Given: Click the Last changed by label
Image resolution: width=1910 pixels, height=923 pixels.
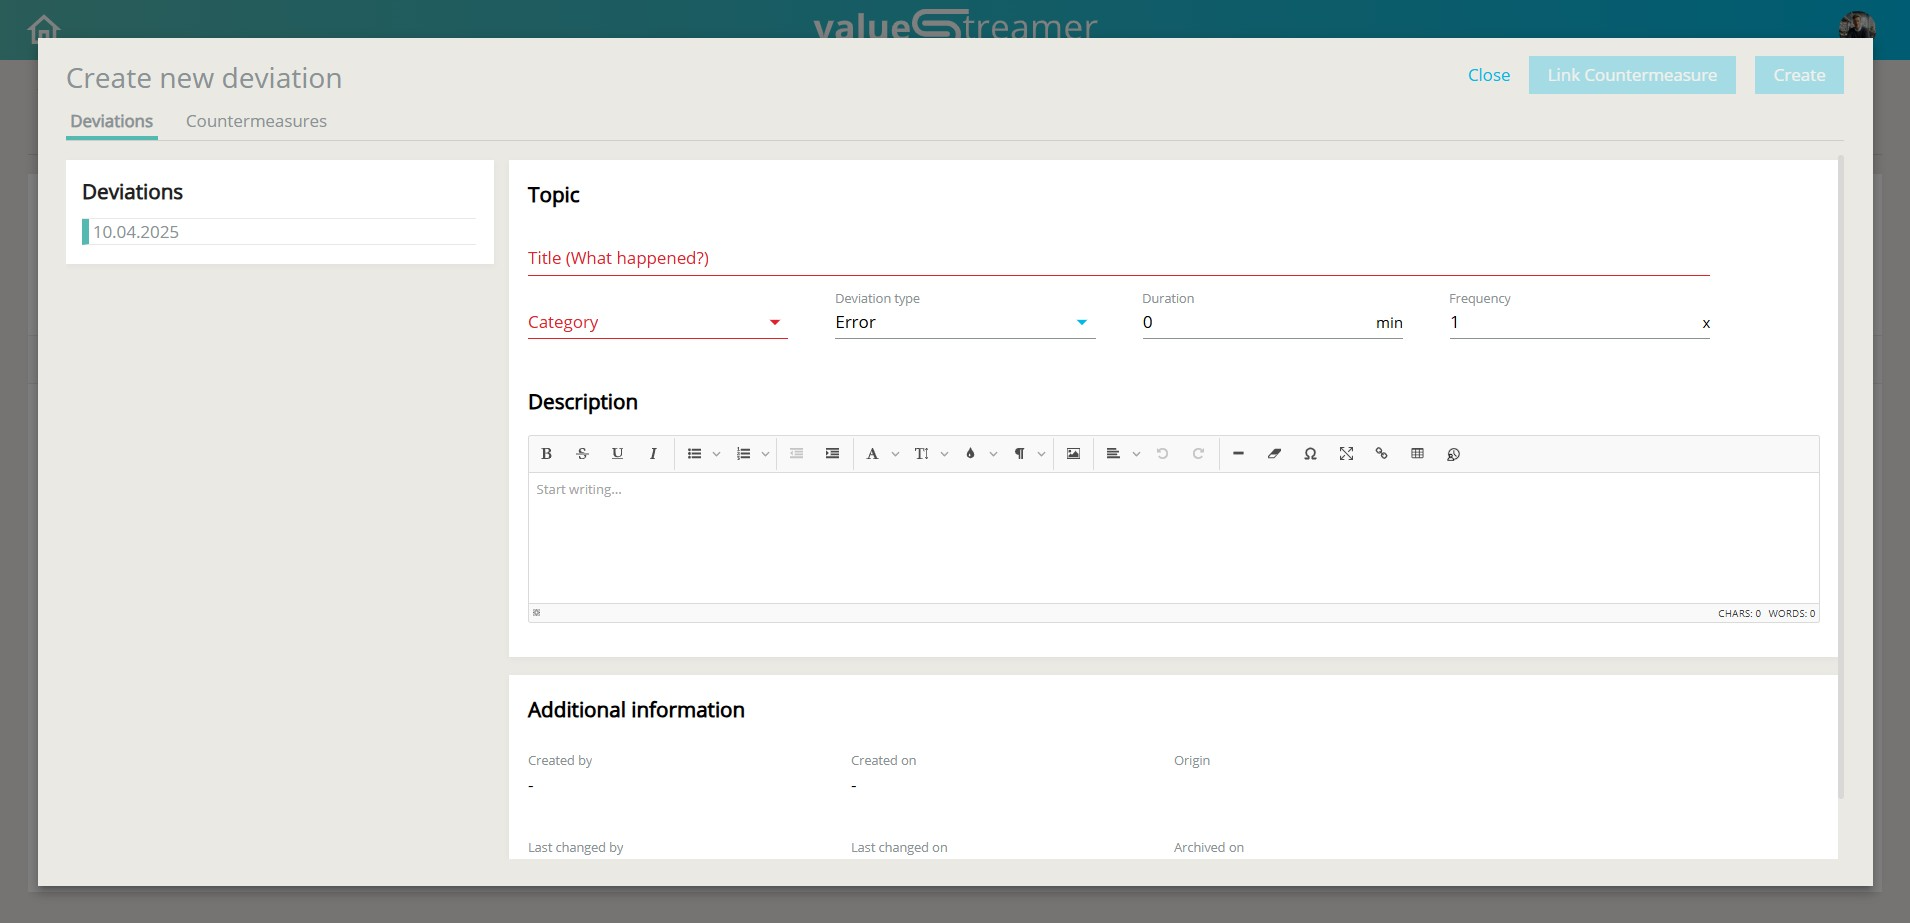Looking at the screenshot, I should tap(575, 847).
